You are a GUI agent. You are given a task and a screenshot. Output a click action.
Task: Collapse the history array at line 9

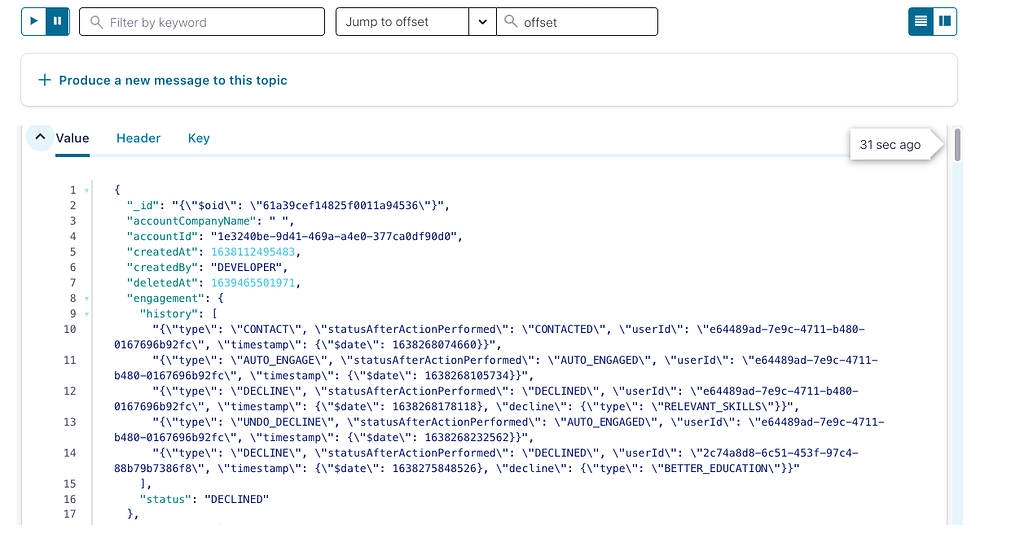87,314
